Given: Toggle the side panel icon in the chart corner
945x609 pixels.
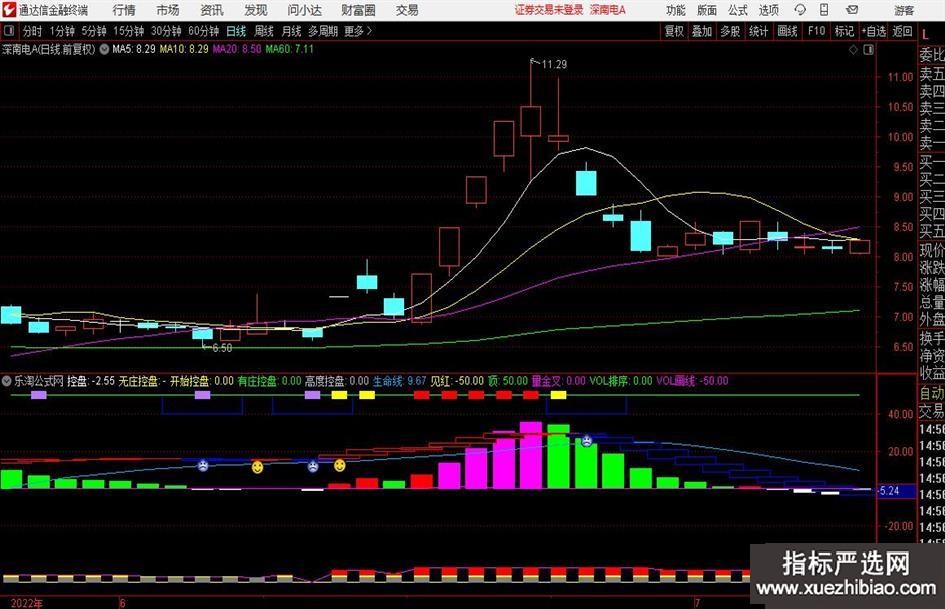Looking at the screenshot, I should (x=868, y=49).
